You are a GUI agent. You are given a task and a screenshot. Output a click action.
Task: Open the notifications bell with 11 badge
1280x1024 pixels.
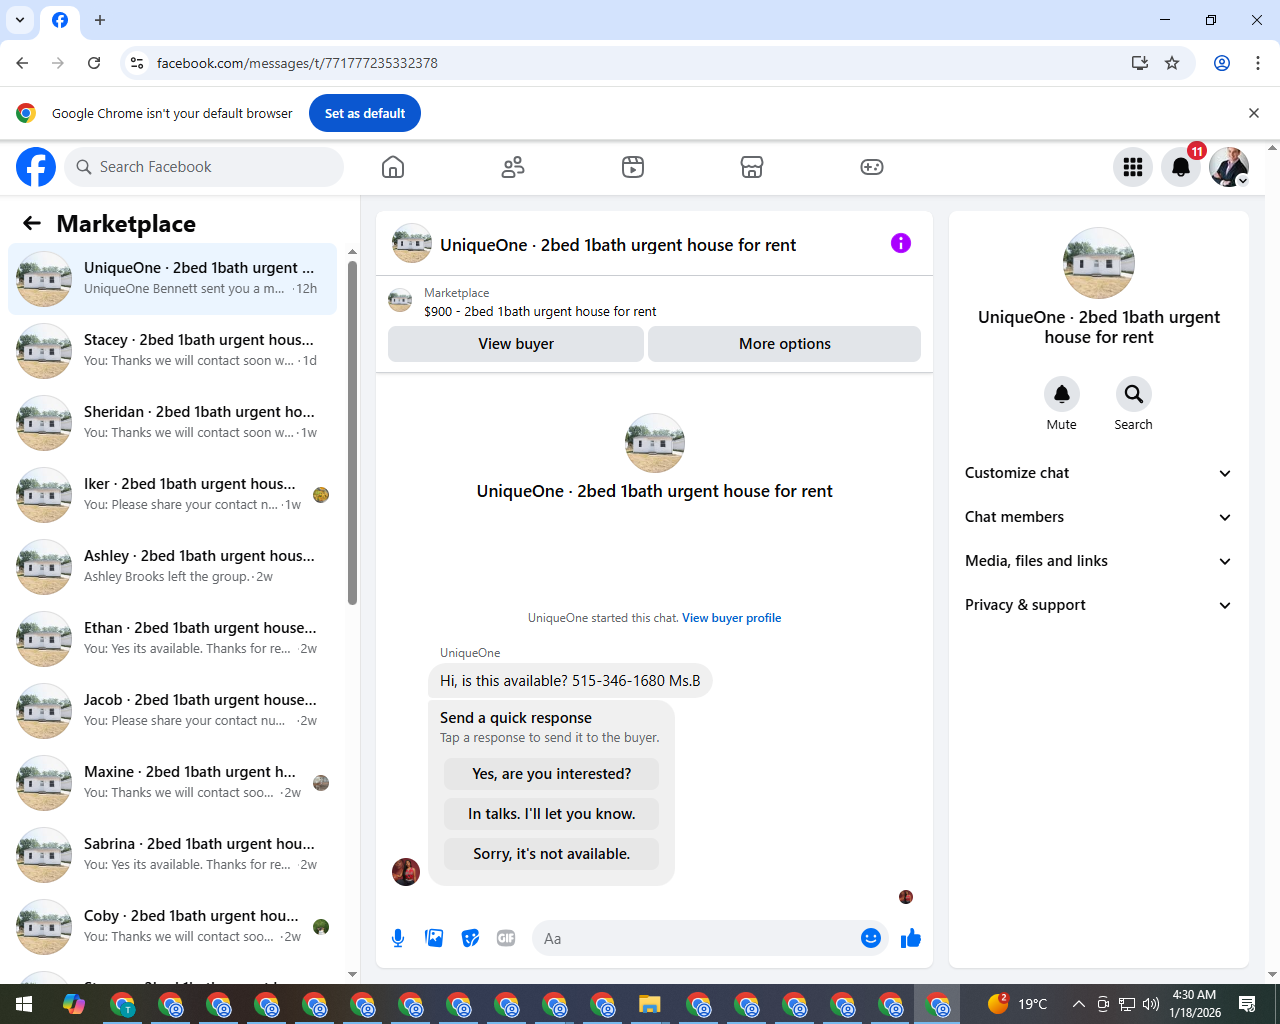(1181, 167)
